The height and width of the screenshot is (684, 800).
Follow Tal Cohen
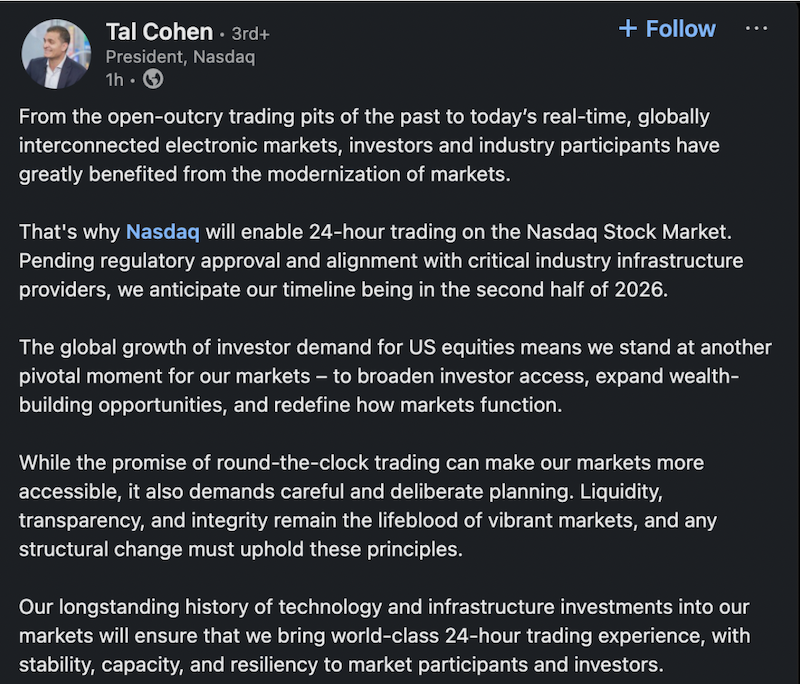pos(680,29)
